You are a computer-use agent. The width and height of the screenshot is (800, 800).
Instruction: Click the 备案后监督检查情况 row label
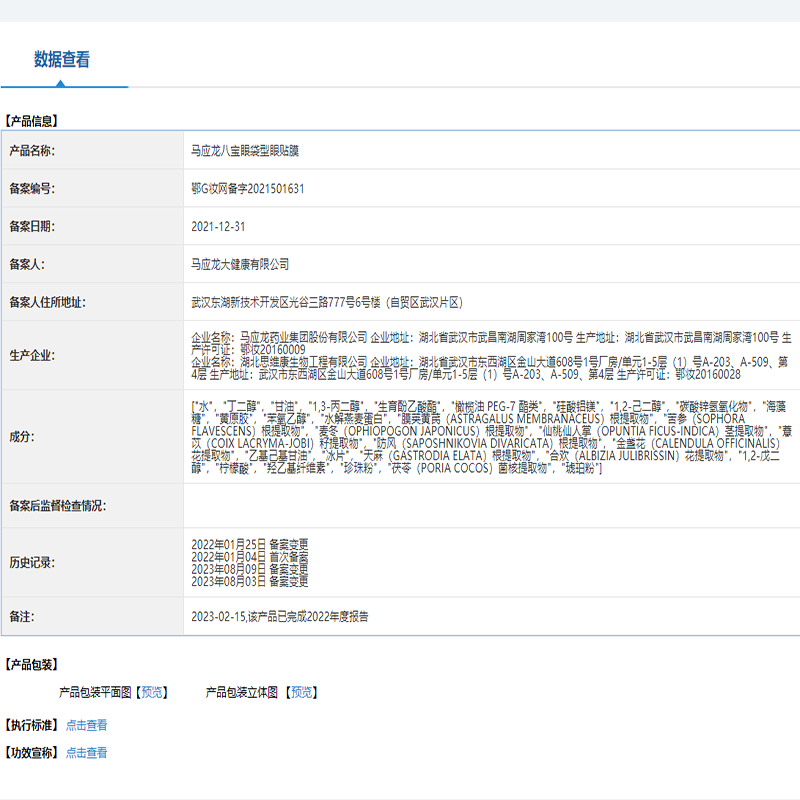(57, 506)
